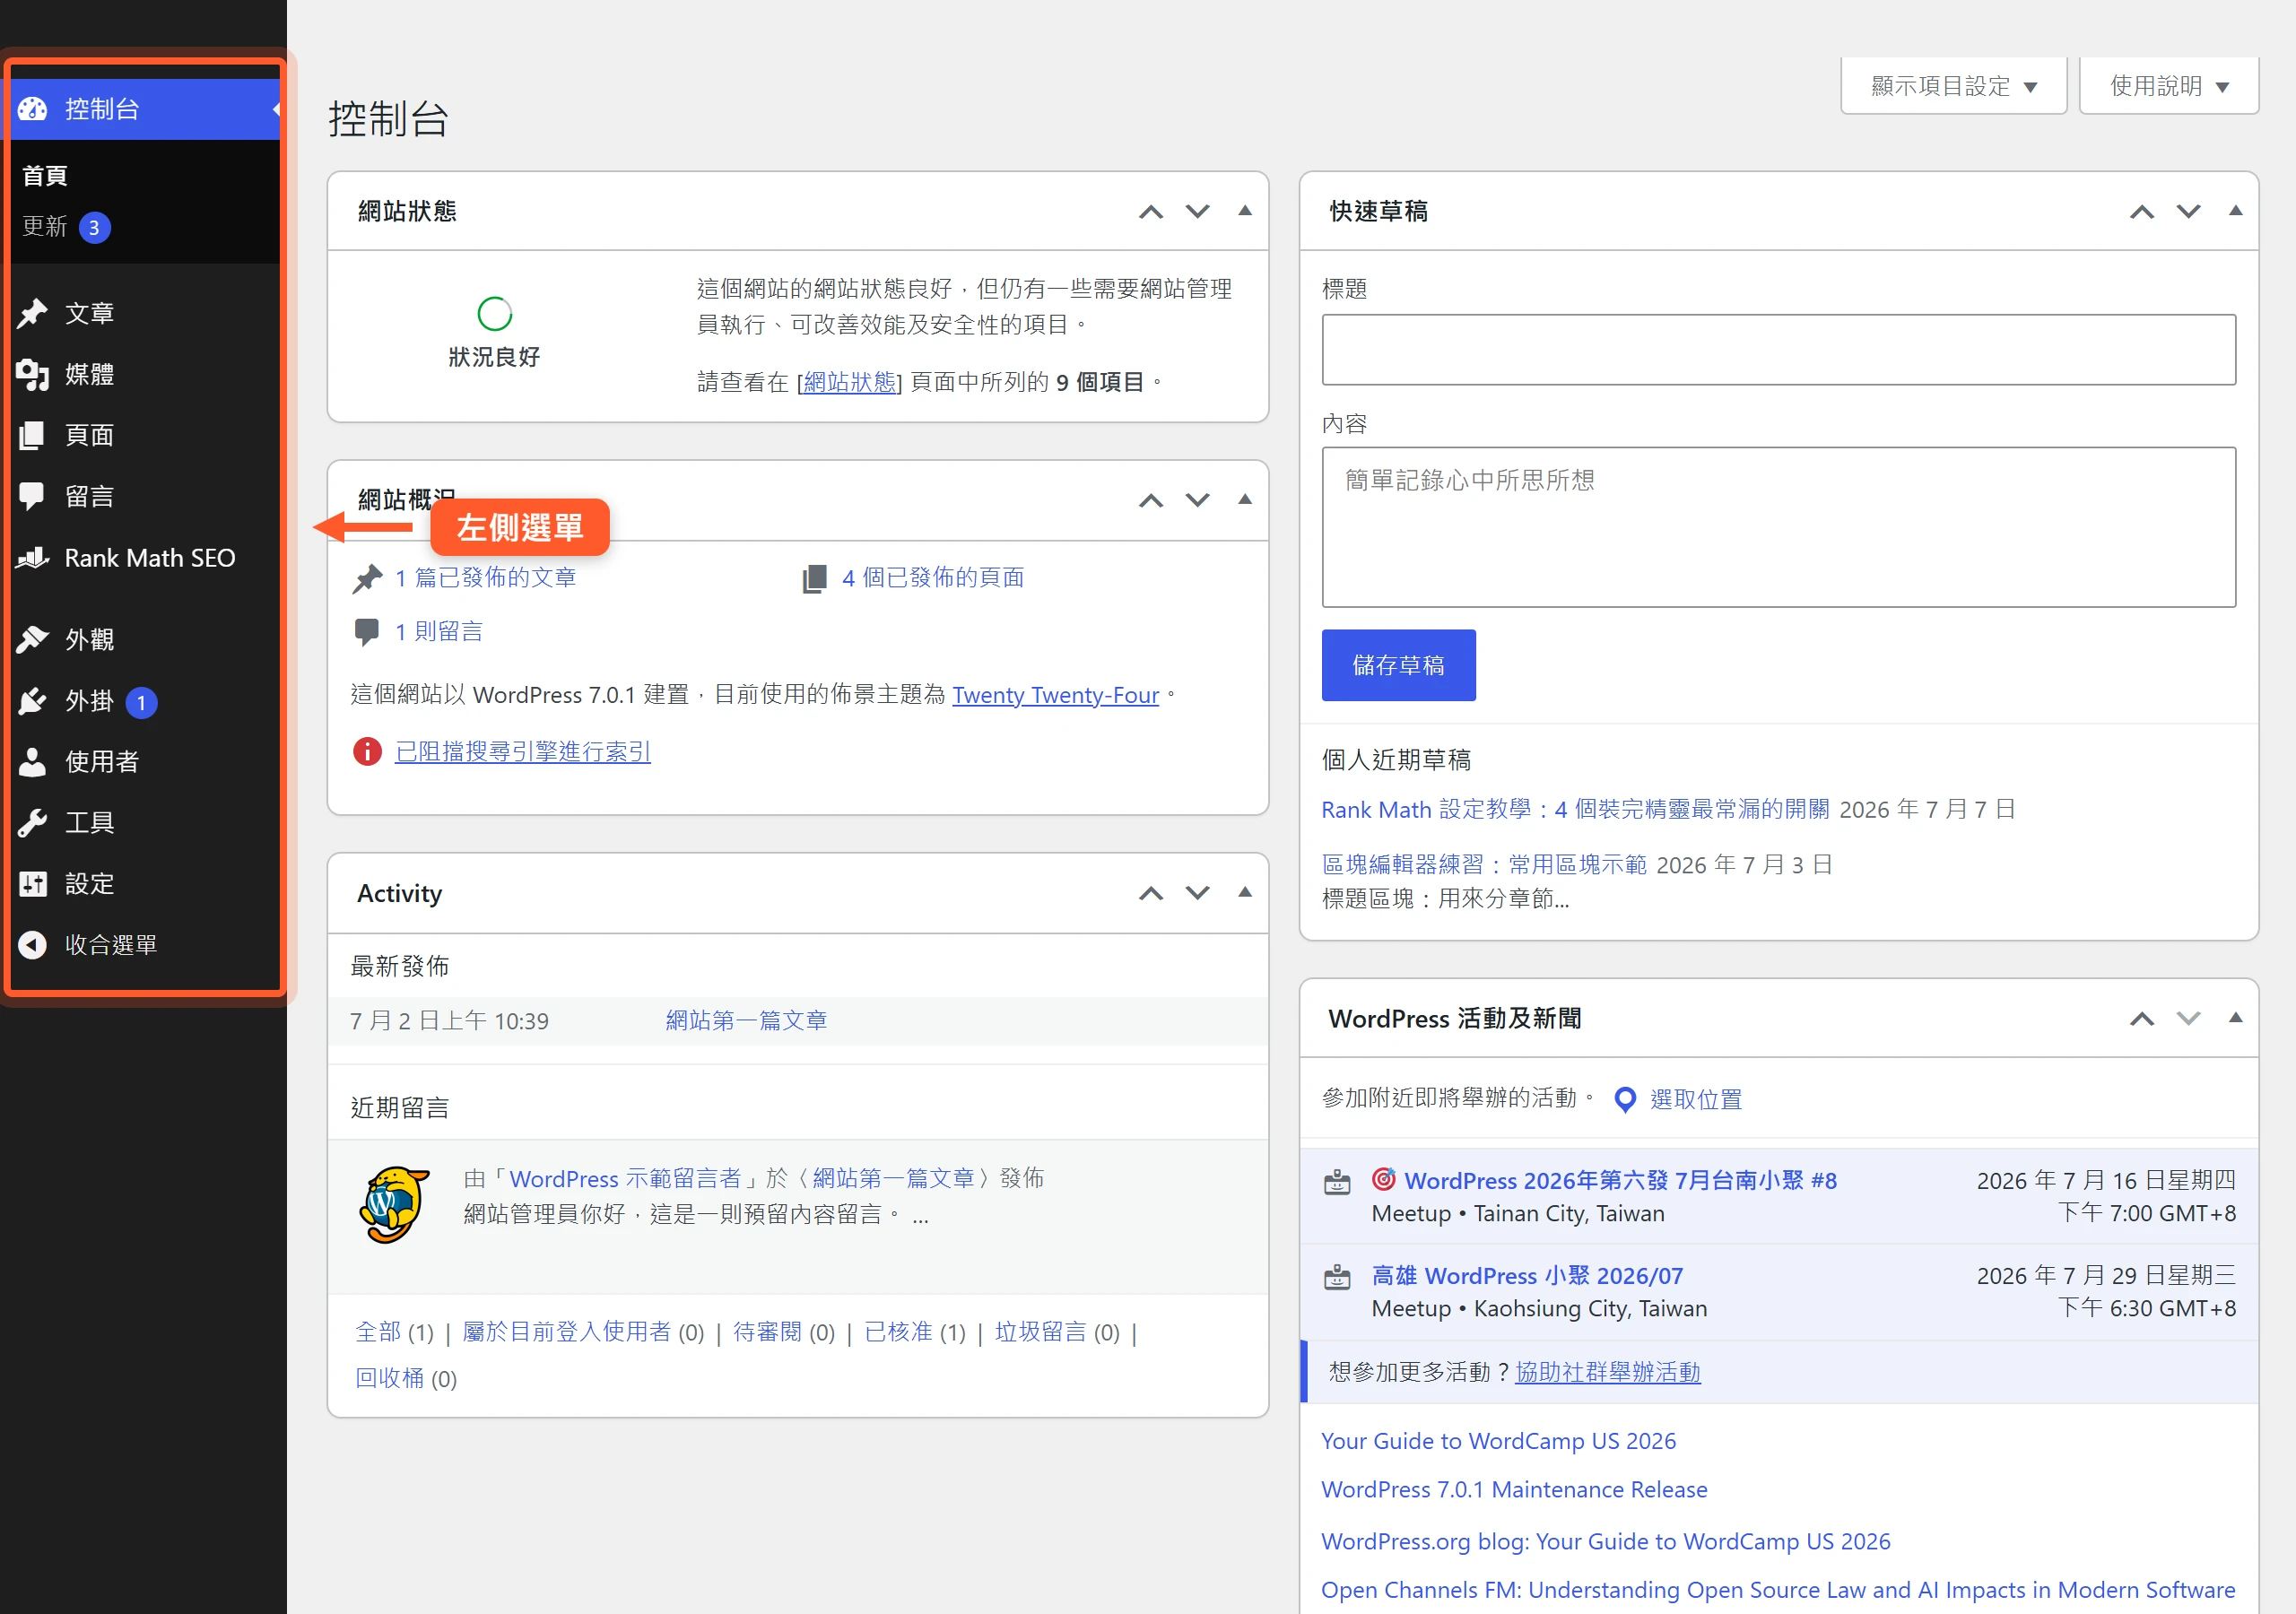Move Activity widget down
2296x1614 pixels.
(x=1197, y=893)
